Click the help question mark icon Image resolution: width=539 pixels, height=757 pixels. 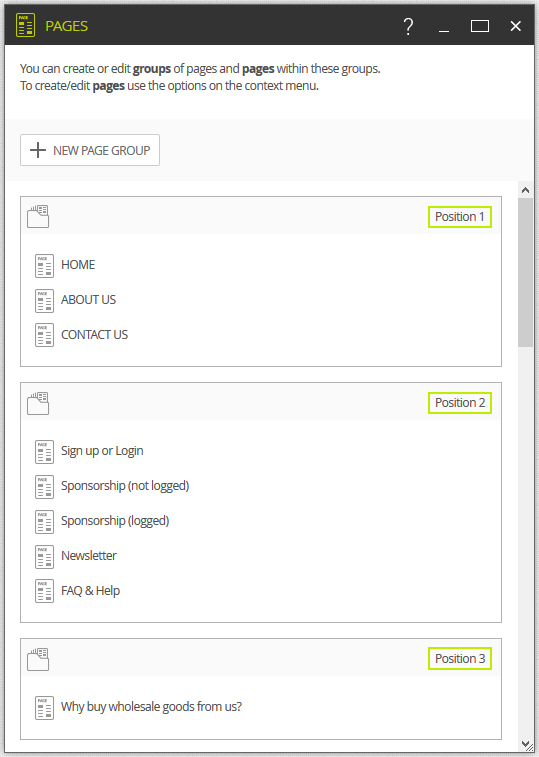click(x=408, y=26)
